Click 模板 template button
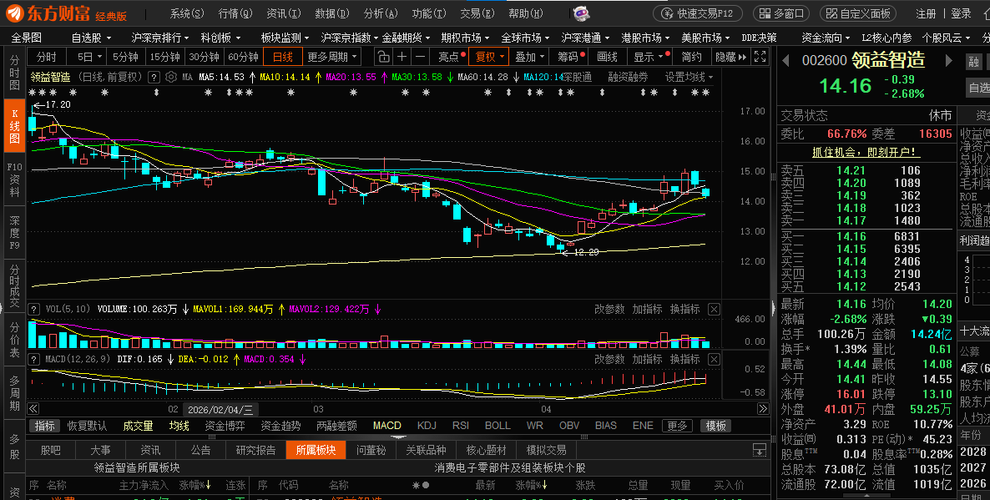This screenshot has width=990, height=500. (715, 426)
